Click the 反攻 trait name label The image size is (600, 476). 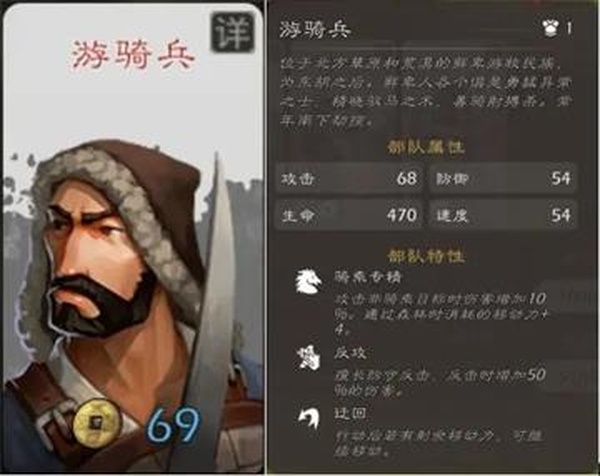click(350, 353)
